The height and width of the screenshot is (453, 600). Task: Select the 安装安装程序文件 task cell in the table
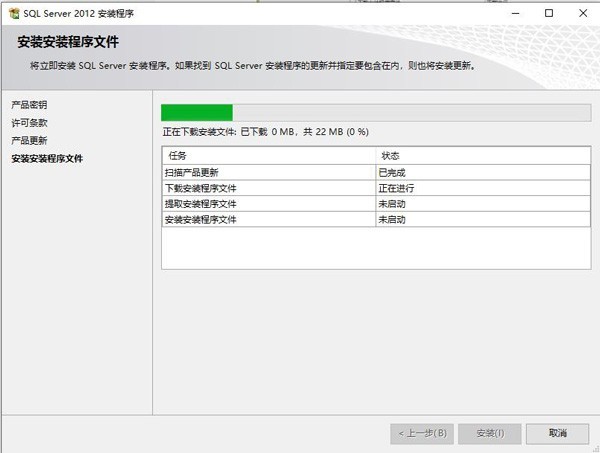[269, 220]
